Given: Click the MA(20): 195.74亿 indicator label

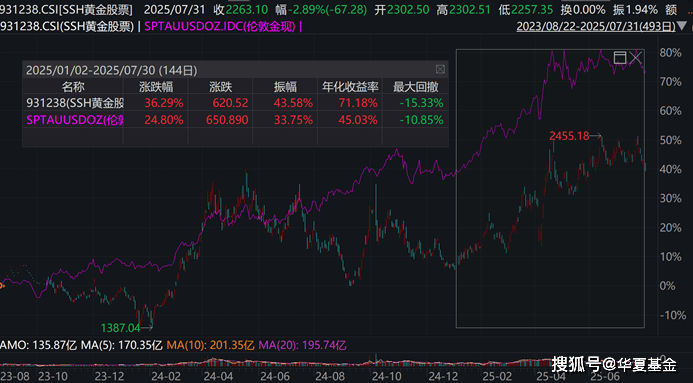Looking at the screenshot, I should 302,345.
